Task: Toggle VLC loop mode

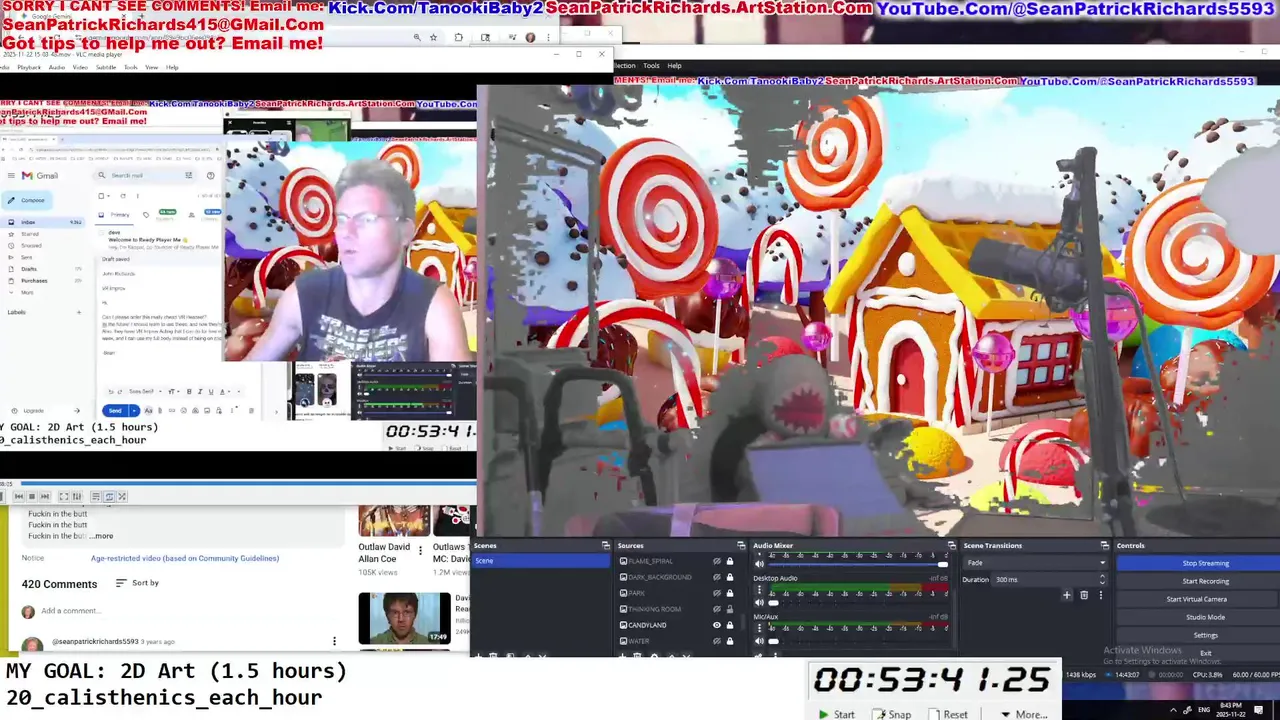Action: 109,496
